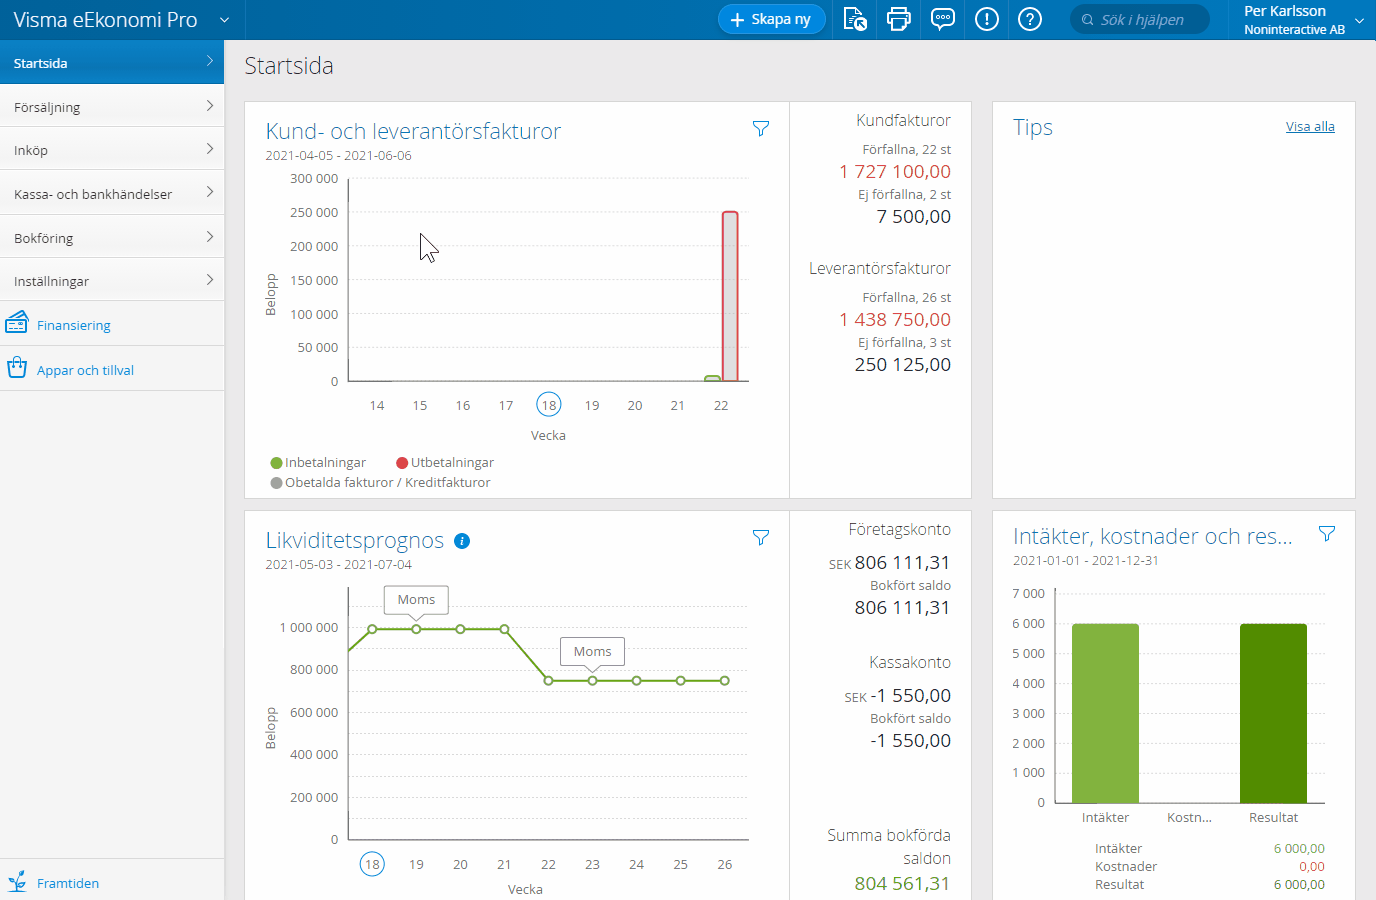Open the question mark help icon
Screen dimensions: 1376x900
click(1029, 19)
